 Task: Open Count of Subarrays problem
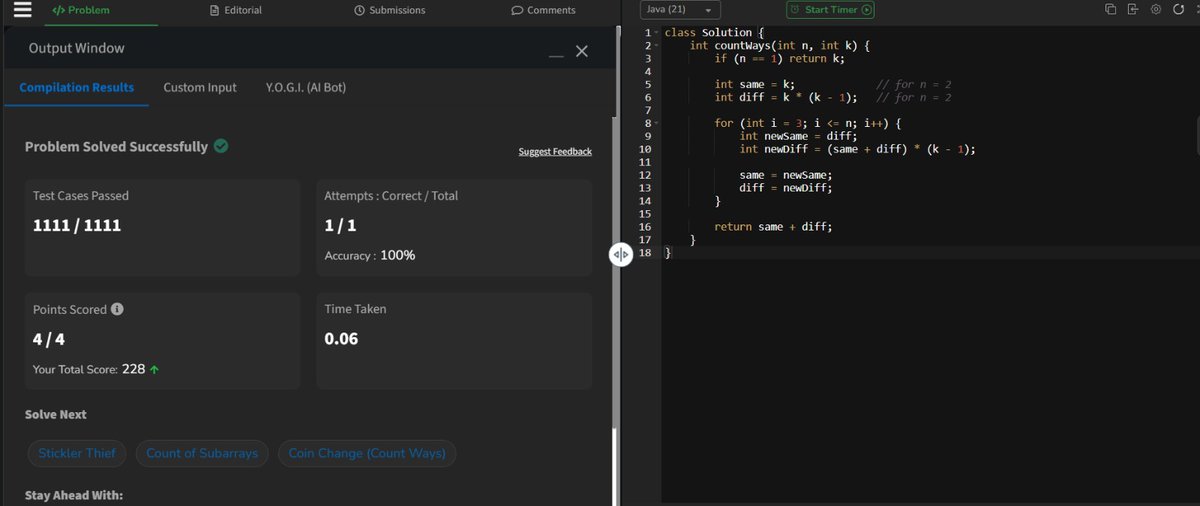click(x=202, y=453)
